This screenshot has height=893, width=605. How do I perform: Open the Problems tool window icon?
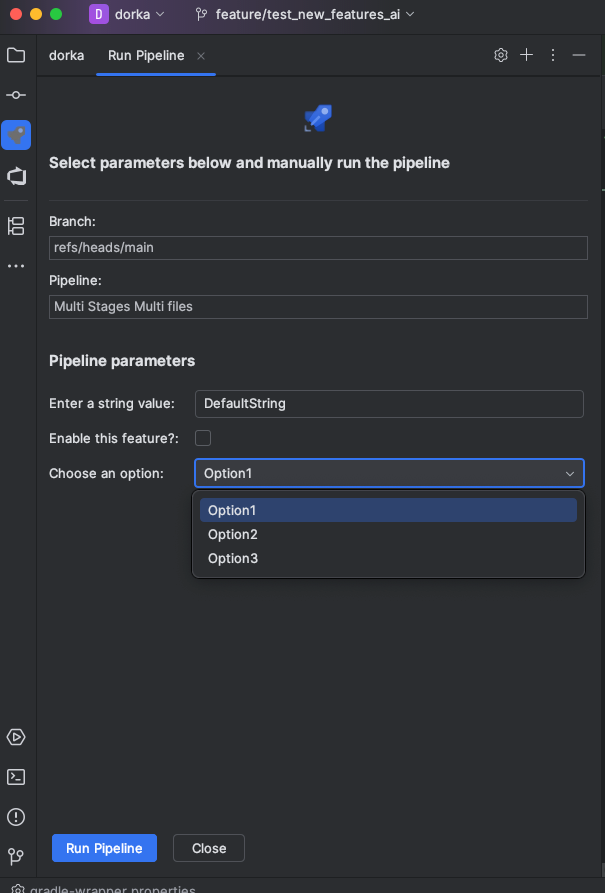16,817
